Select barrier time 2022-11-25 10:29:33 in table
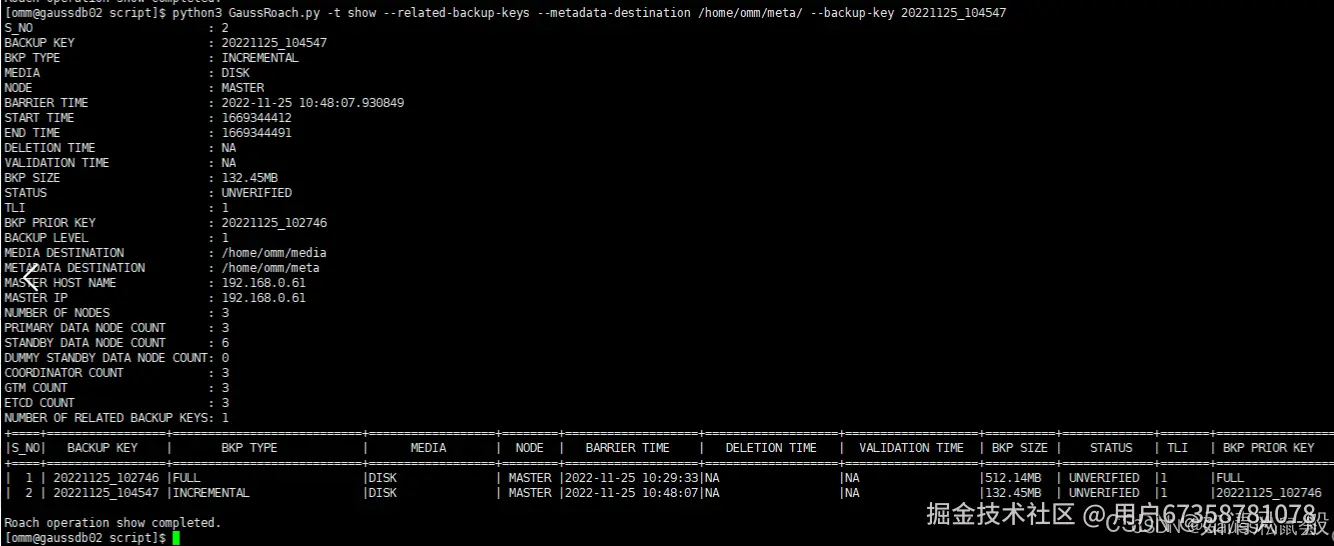Viewport: 1334px width, 546px height. [631, 478]
